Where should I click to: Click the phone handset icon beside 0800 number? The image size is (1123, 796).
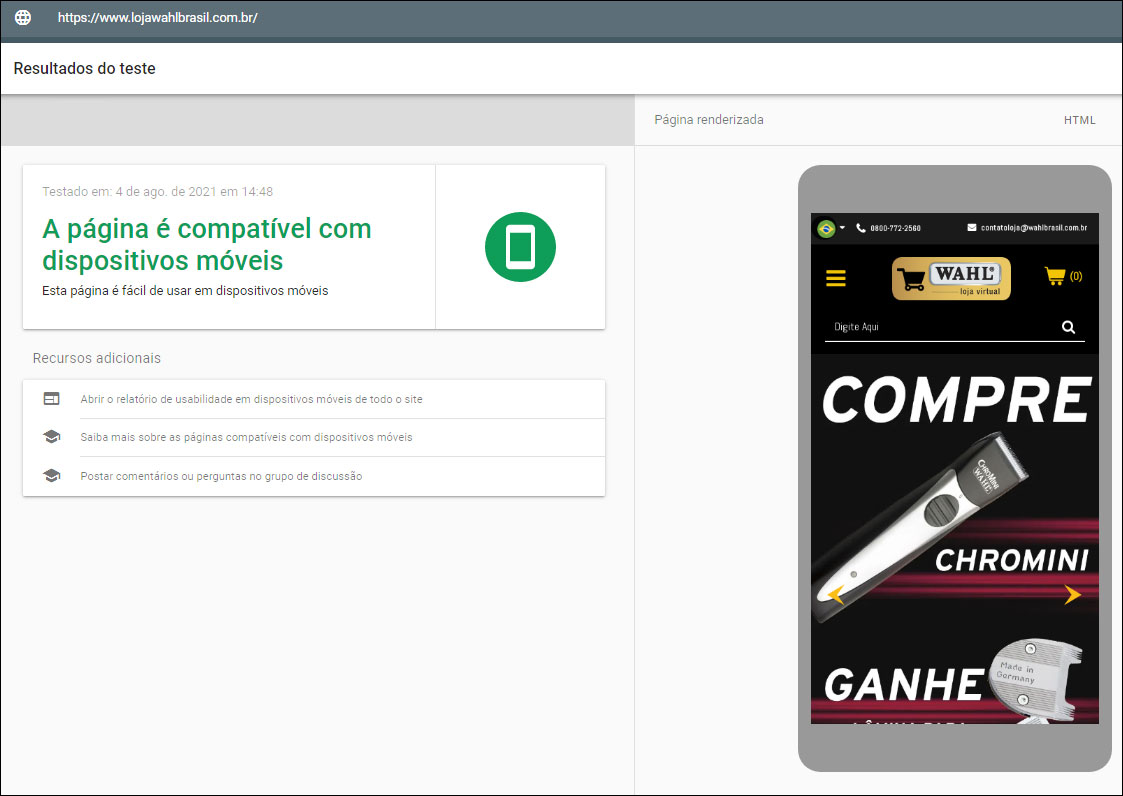pyautogui.click(x=861, y=228)
